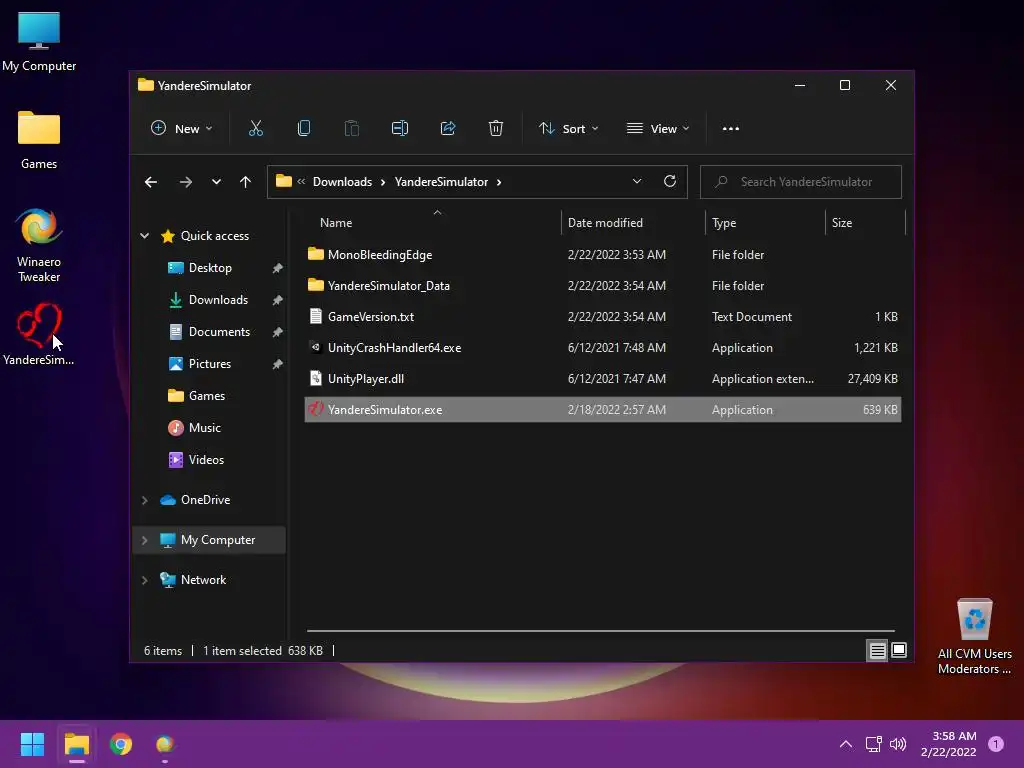Open the New item dropdown
This screenshot has width=1024, height=768.
[x=182, y=129]
